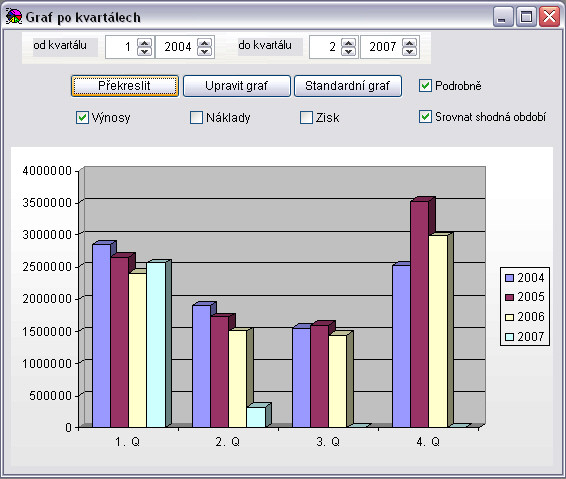This screenshot has height=479, width=566.
Task: Click the 1. Q axis label
Action: 127,441
